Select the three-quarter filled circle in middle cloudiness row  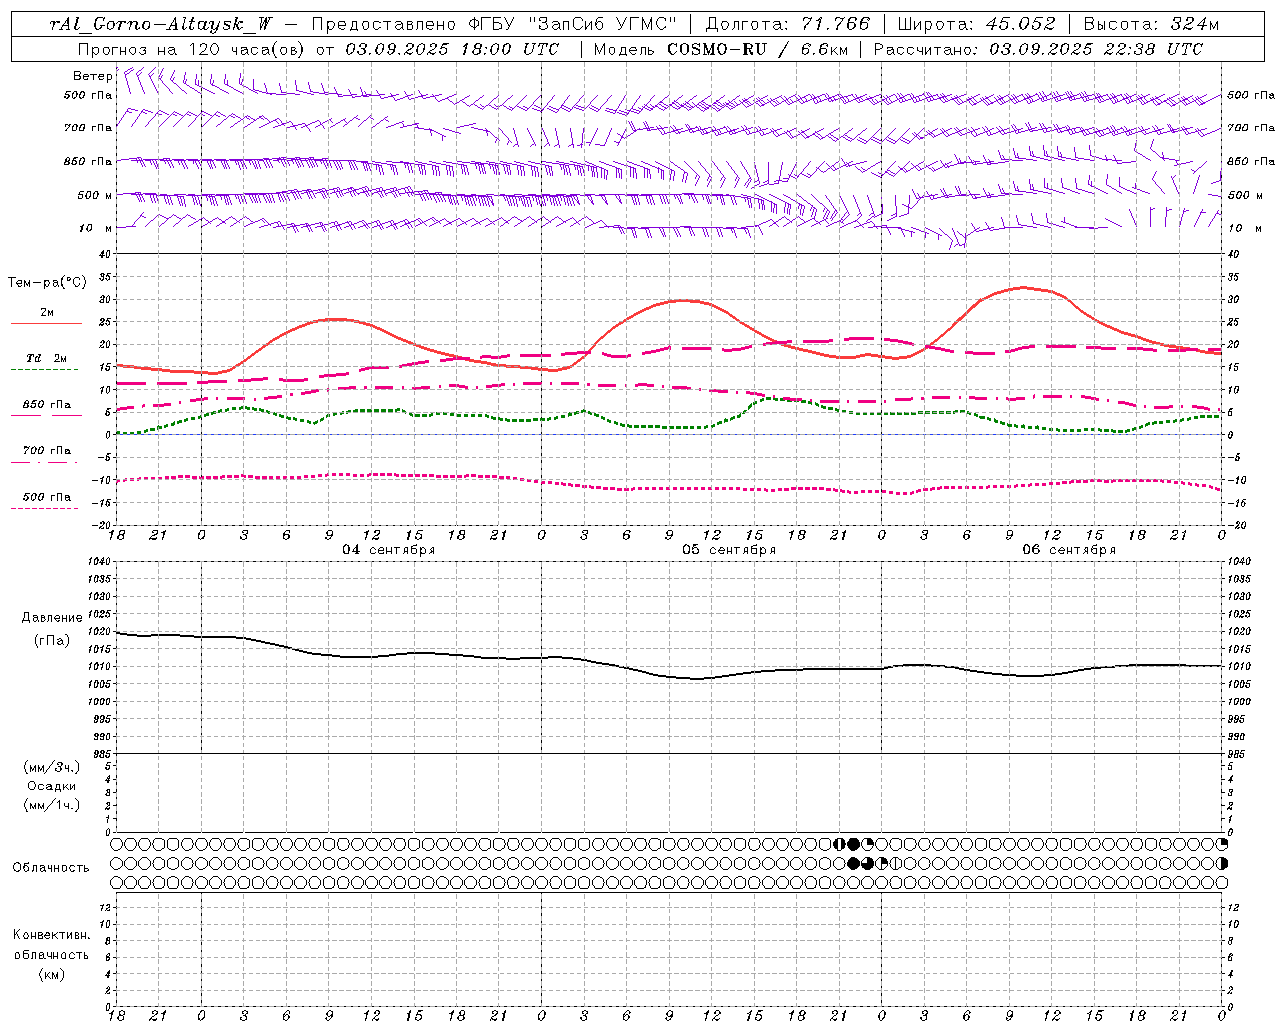point(867,863)
